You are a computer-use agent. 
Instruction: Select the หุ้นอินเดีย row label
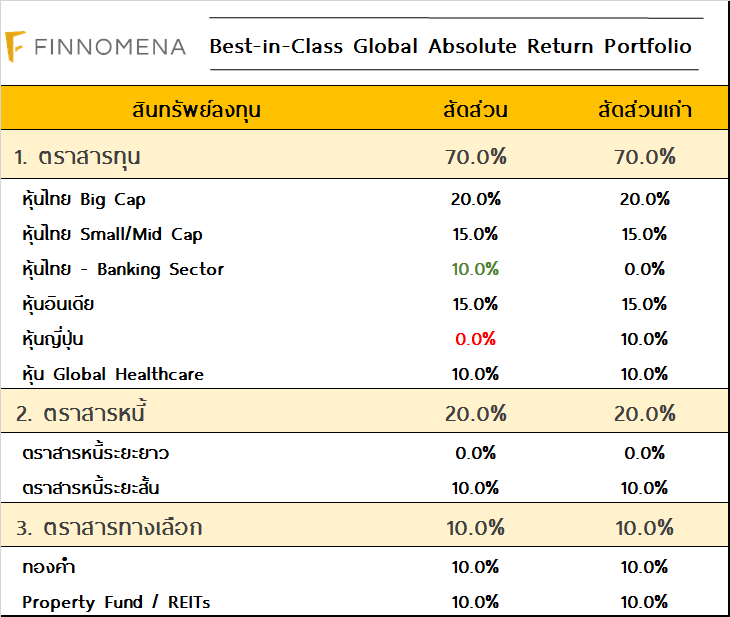(x=58, y=304)
